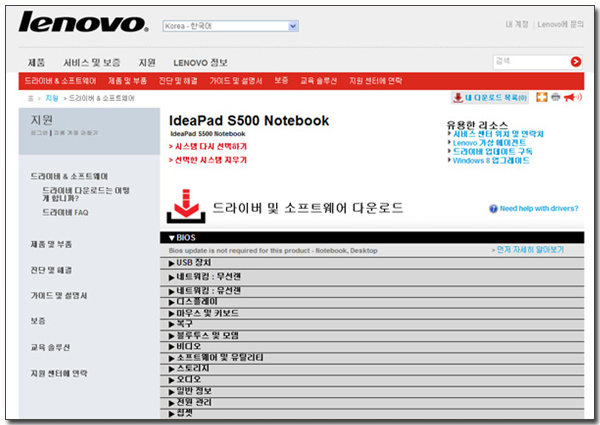Click the printer icon
The width and height of the screenshot is (600, 425).
[556, 97]
